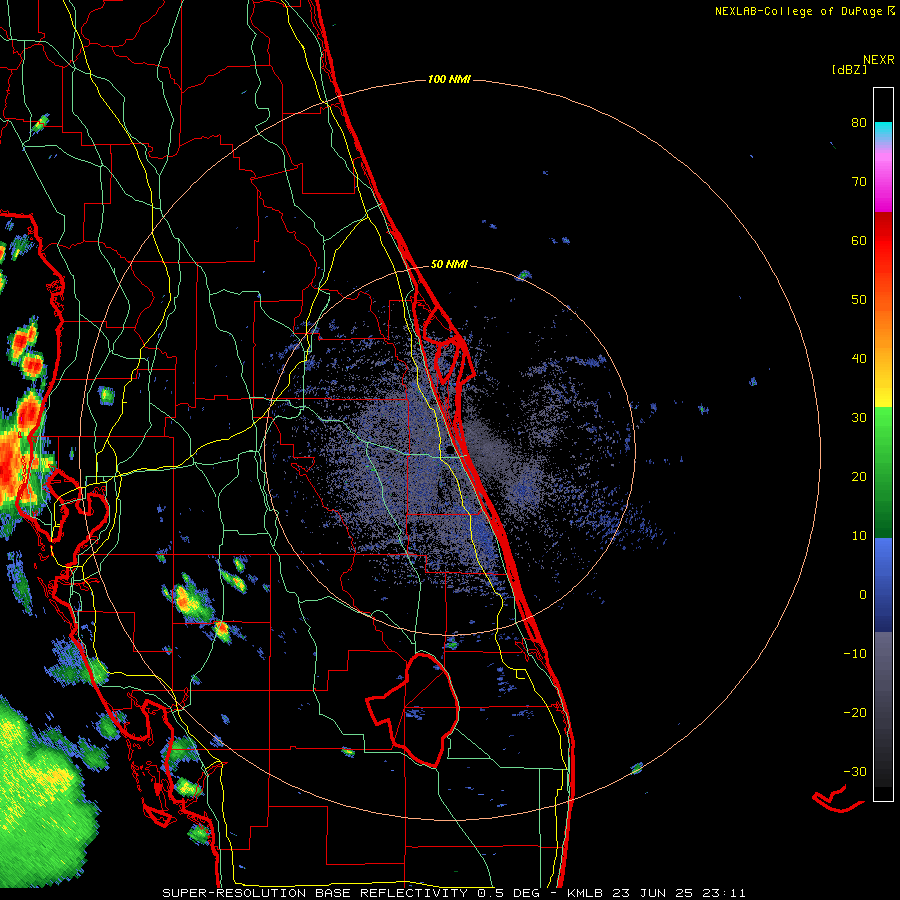Click the 23 JUN 25 date in caption
This screenshot has width=900, height=900.
coord(653,893)
